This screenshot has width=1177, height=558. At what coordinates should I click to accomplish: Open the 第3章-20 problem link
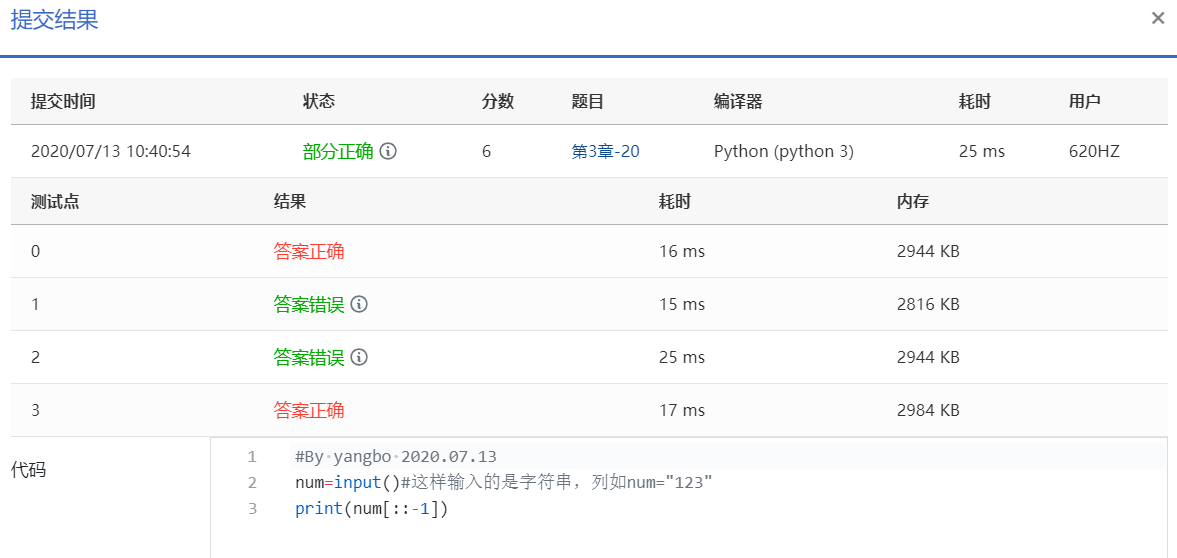click(x=606, y=151)
